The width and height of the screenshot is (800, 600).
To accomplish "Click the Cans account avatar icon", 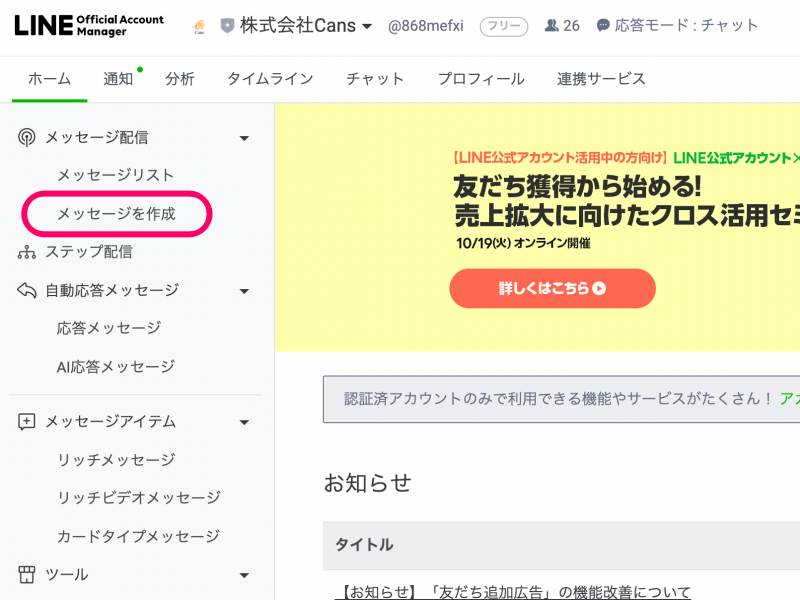I will click(199, 26).
